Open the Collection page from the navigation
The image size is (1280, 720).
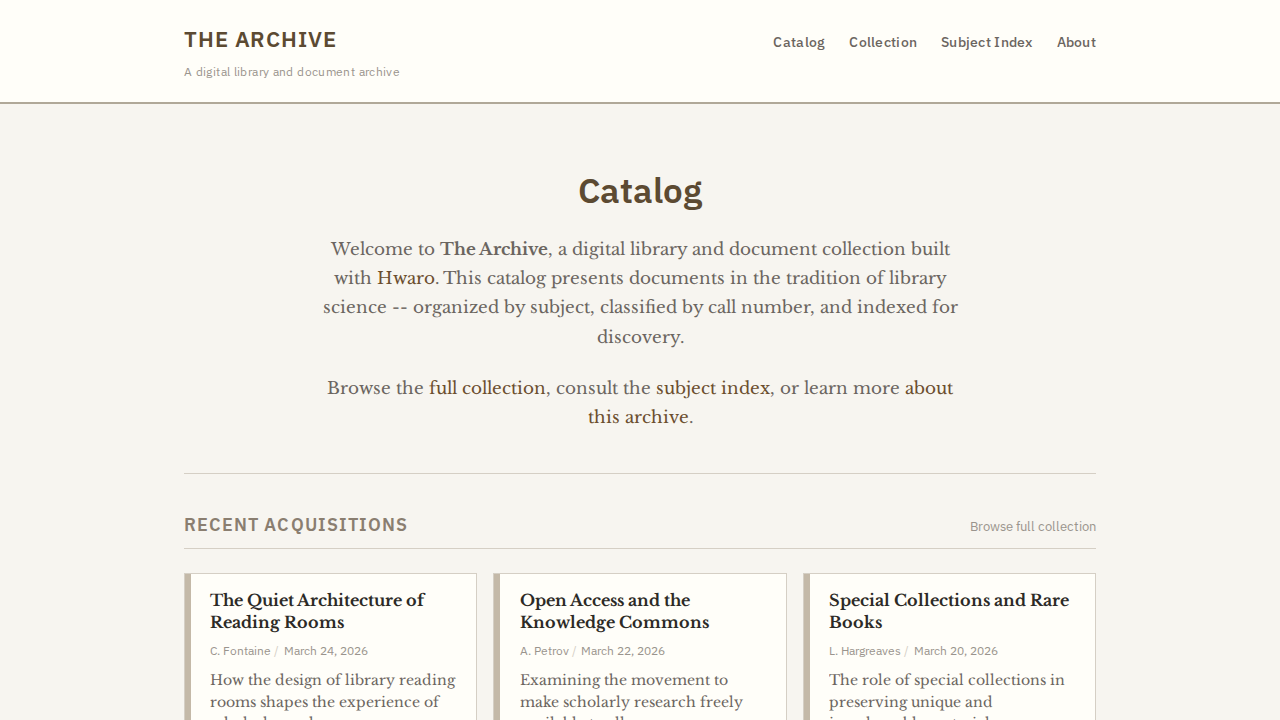(882, 42)
